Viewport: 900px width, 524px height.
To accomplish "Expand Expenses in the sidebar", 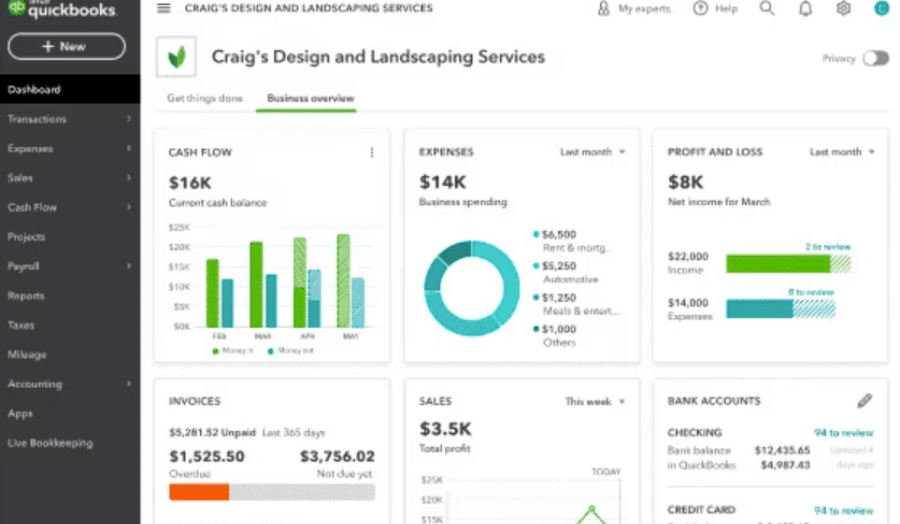I will pyautogui.click(x=70, y=149).
